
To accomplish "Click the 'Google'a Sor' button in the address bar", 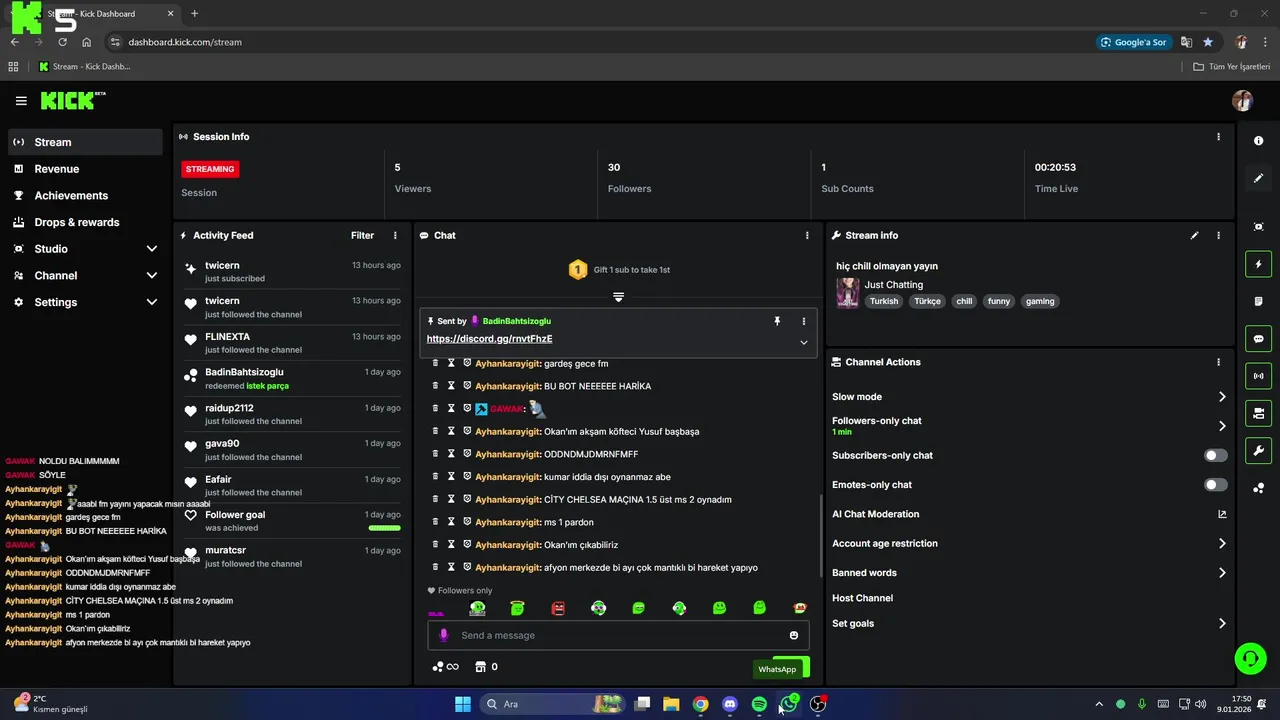I will pyautogui.click(x=1134, y=42).
